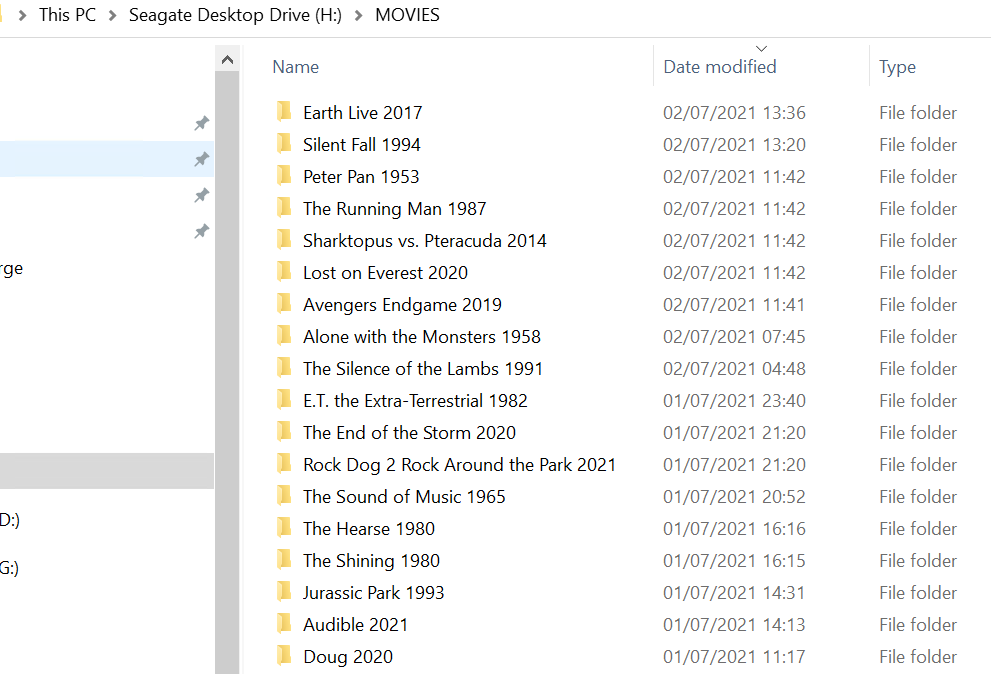This screenshot has width=991, height=674.
Task: Click the Alone with the Monsters 1958 folder icon
Action: click(x=284, y=336)
